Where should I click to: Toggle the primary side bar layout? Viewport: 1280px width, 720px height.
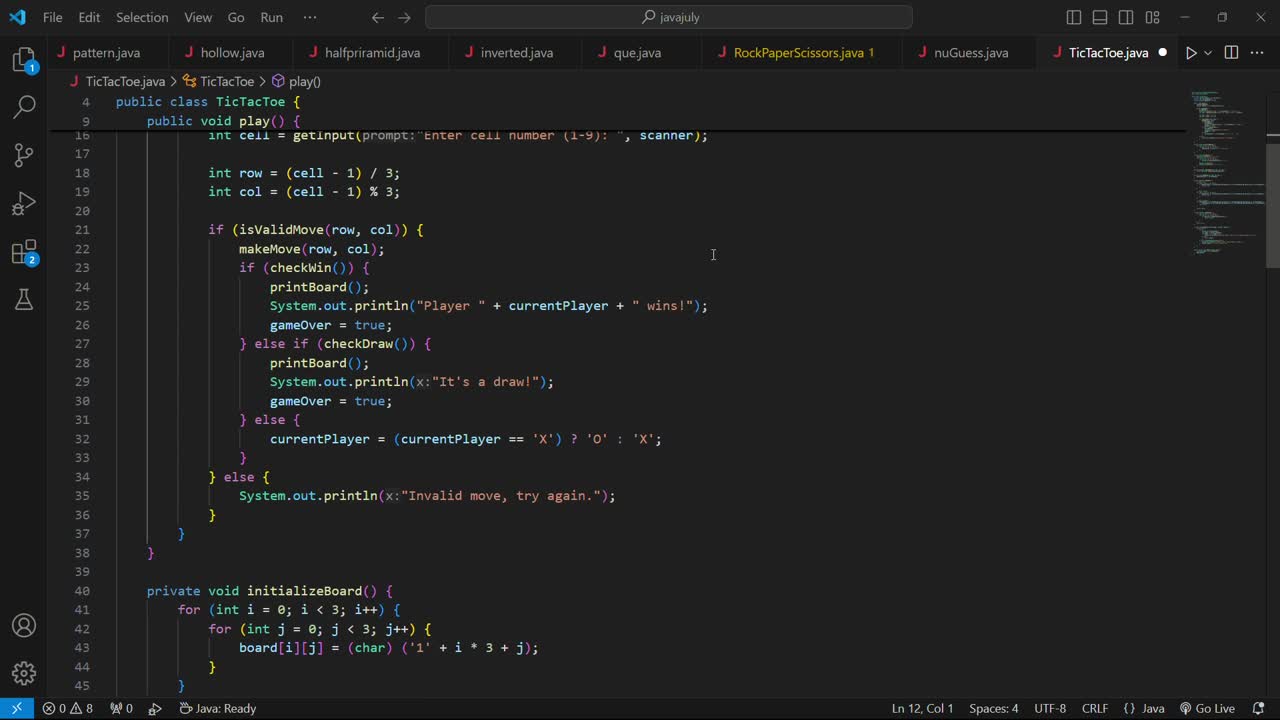pos(1074,17)
